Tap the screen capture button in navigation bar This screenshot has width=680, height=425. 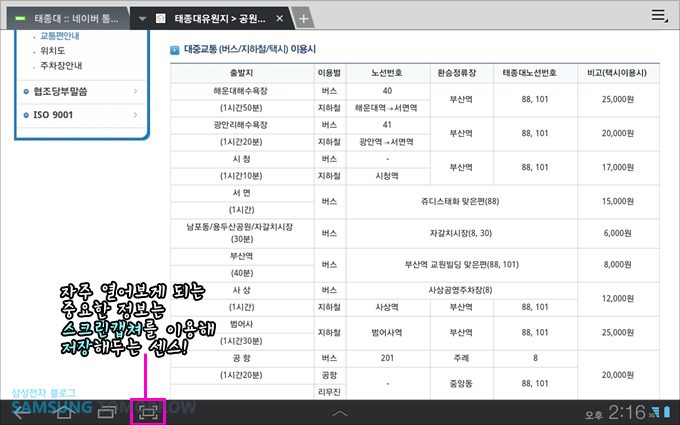click(149, 412)
